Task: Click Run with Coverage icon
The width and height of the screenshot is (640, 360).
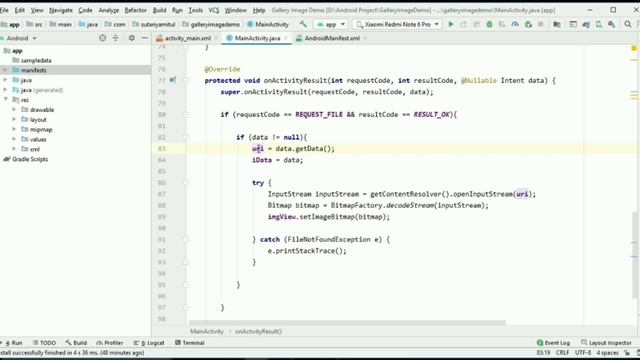Action: click(502, 24)
